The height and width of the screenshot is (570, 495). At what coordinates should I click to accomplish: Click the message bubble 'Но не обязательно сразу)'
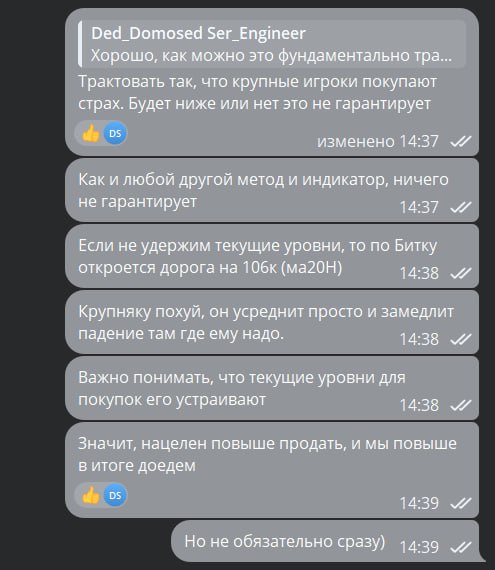pyautogui.click(x=325, y=541)
